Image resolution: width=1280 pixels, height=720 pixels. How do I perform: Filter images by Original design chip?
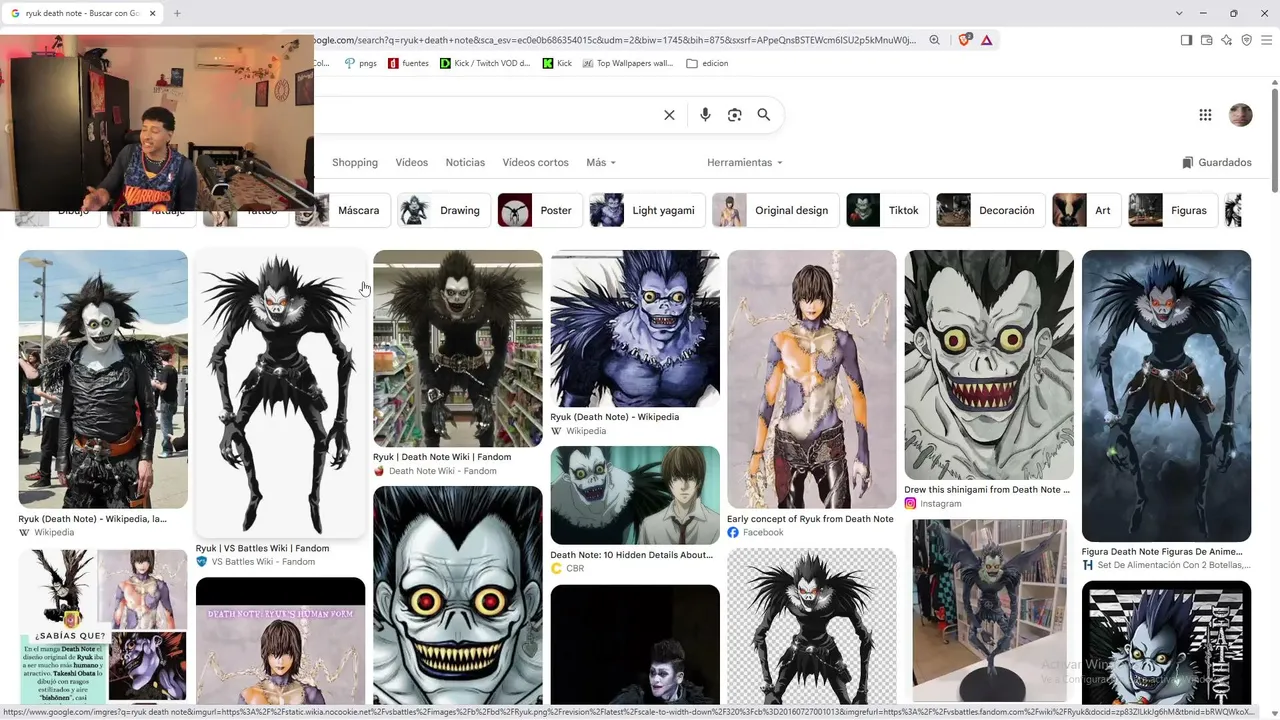click(x=775, y=210)
